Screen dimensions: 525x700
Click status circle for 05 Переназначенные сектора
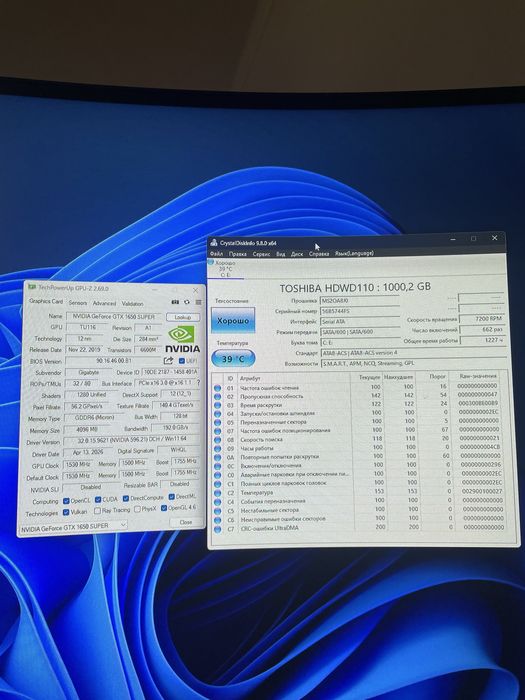[x=217, y=422]
